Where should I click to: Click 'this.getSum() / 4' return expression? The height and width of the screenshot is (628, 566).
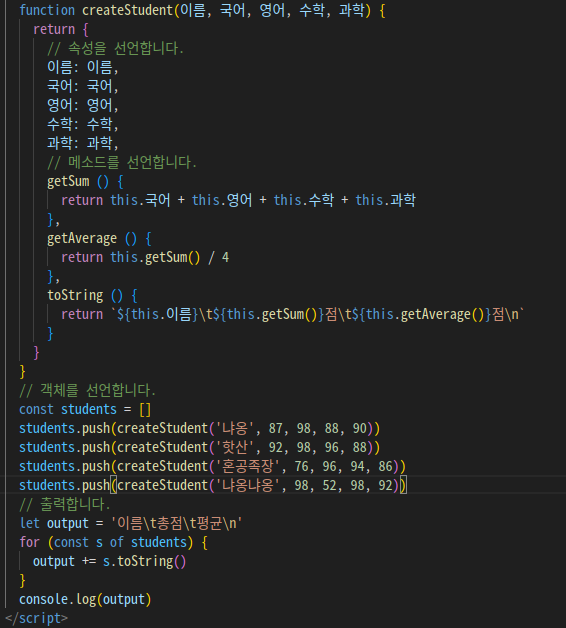[169, 258]
